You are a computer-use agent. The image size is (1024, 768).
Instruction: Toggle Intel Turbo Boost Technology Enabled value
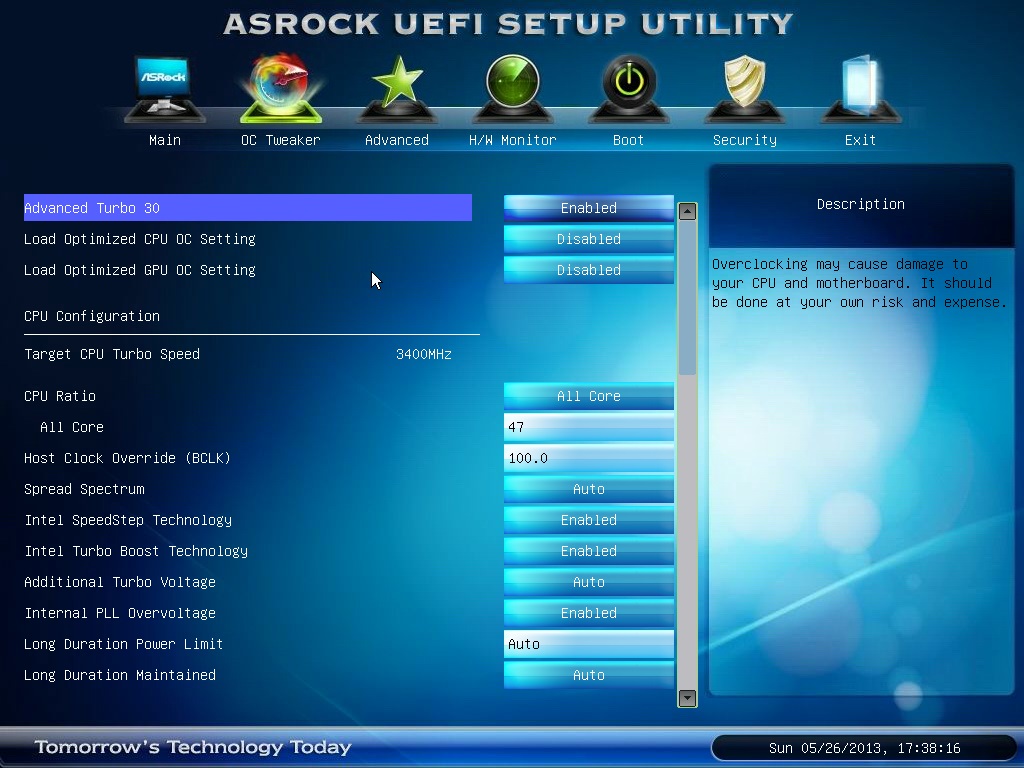pyautogui.click(x=588, y=551)
